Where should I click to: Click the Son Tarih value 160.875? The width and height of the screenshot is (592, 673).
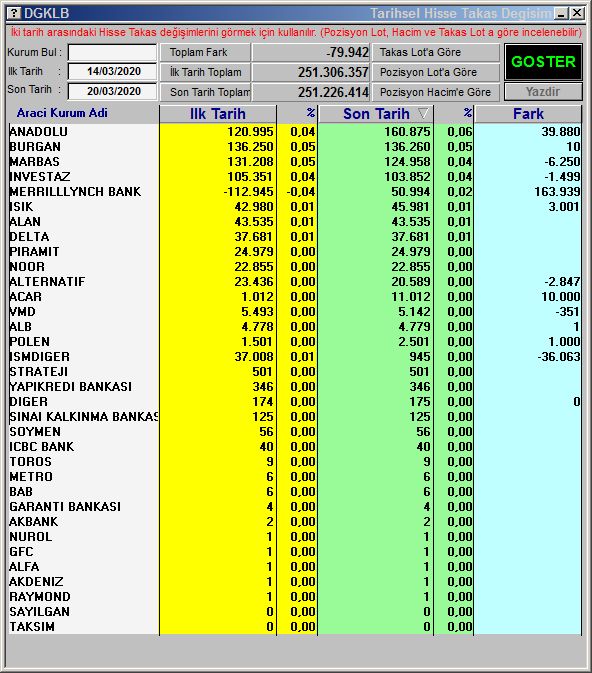pos(407,131)
